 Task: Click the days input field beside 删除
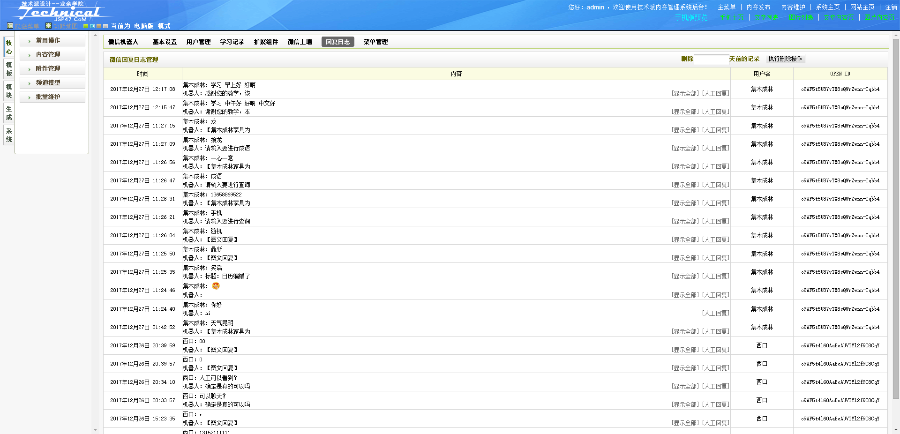(x=710, y=59)
